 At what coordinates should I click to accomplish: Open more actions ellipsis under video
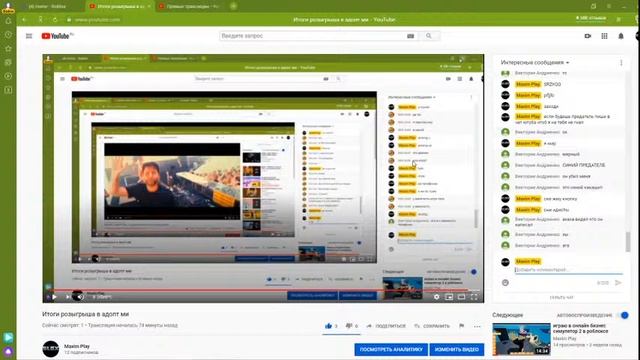pos(477,326)
